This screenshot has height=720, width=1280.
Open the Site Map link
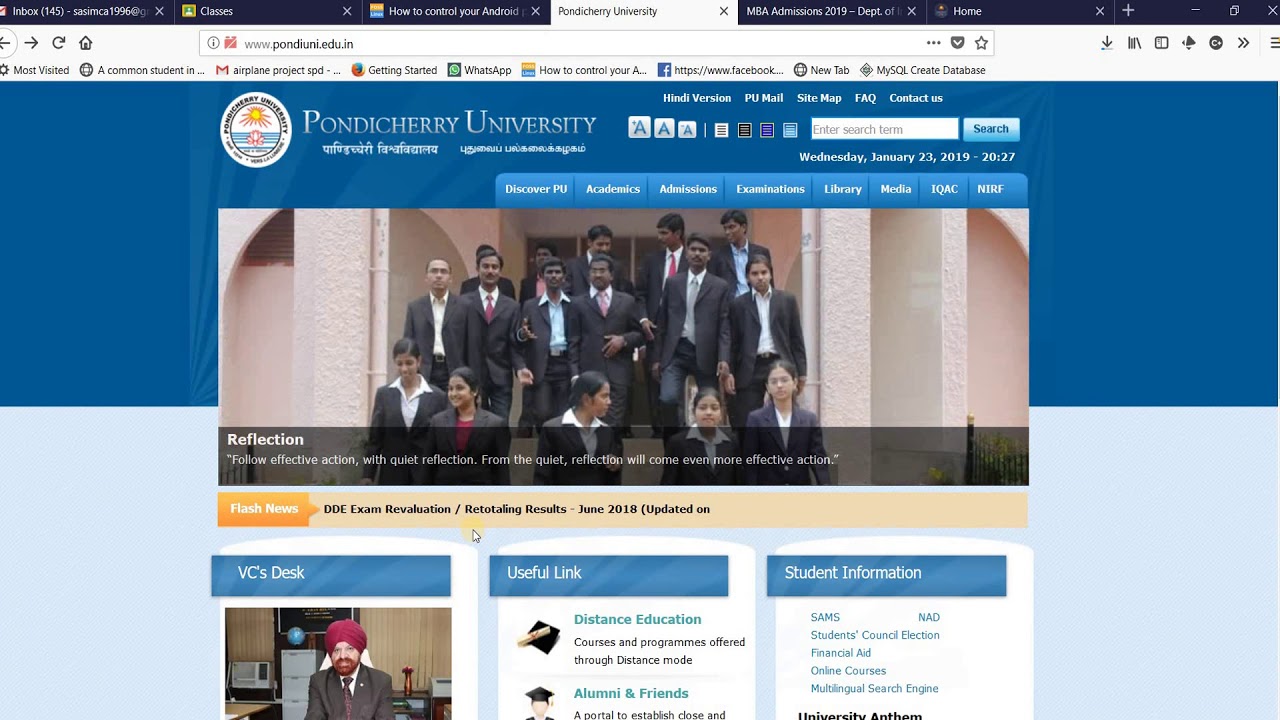coord(819,98)
